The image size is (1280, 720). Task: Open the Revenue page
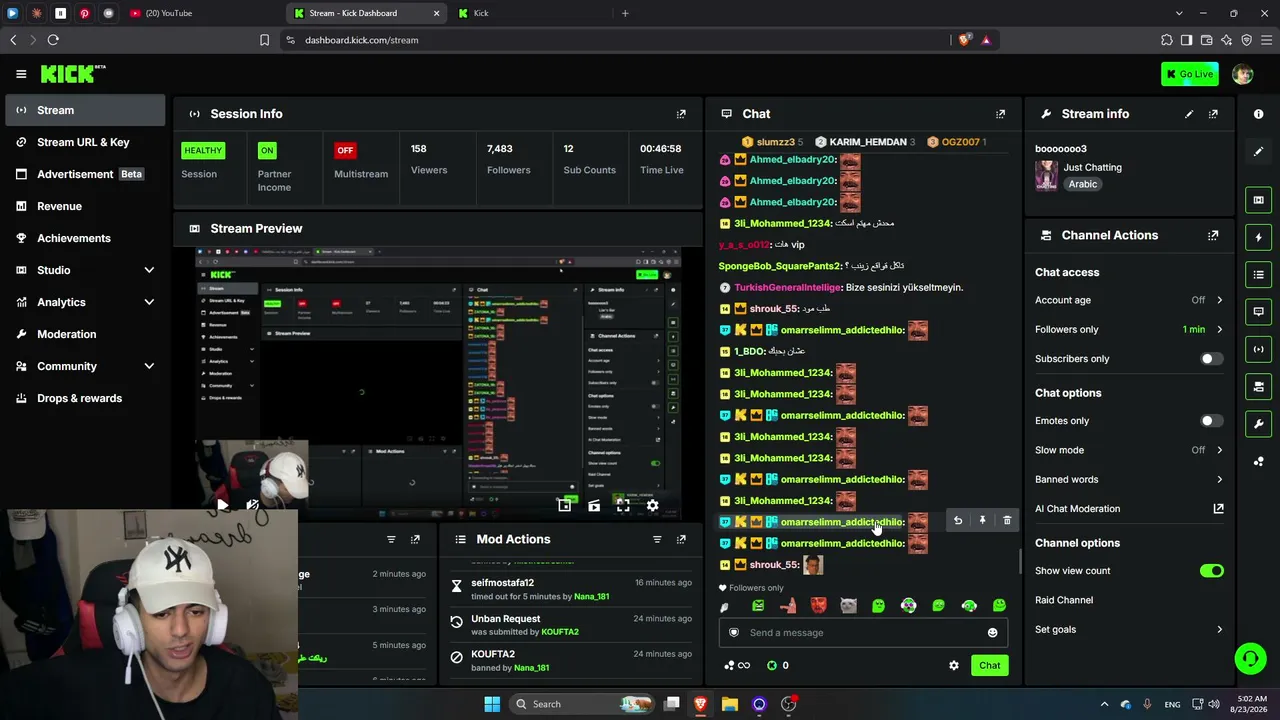[x=85, y=206]
